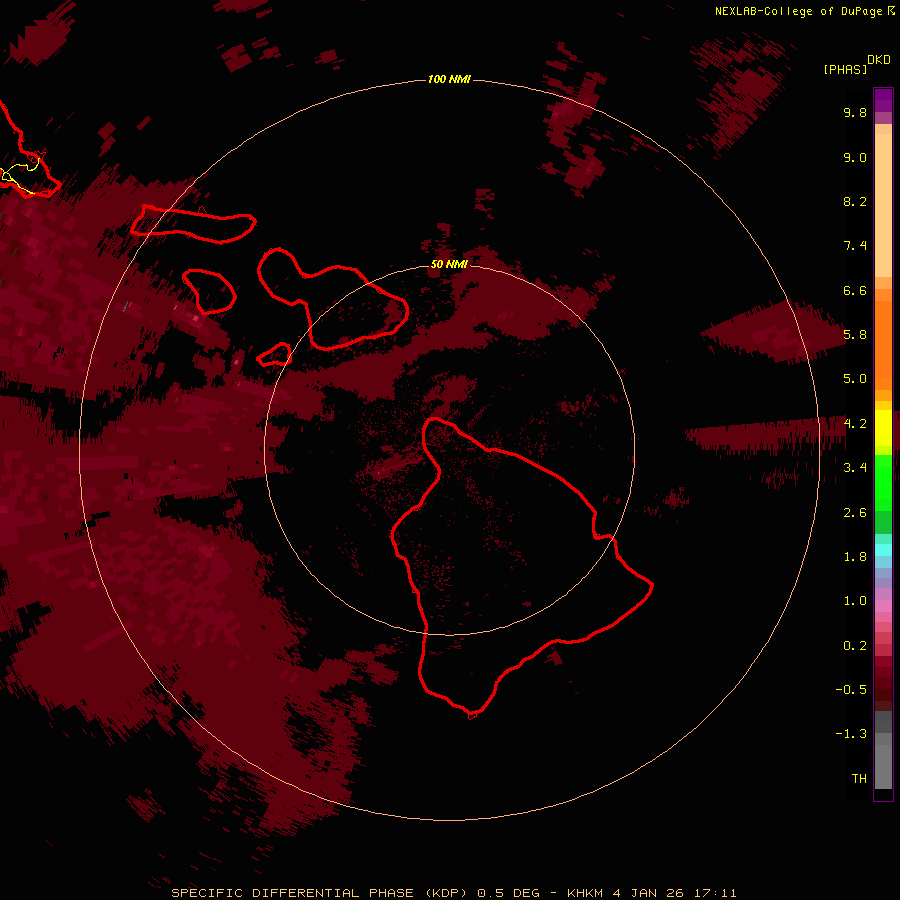
Task: Select the 4.2 legend value
Action: pyautogui.click(x=855, y=424)
